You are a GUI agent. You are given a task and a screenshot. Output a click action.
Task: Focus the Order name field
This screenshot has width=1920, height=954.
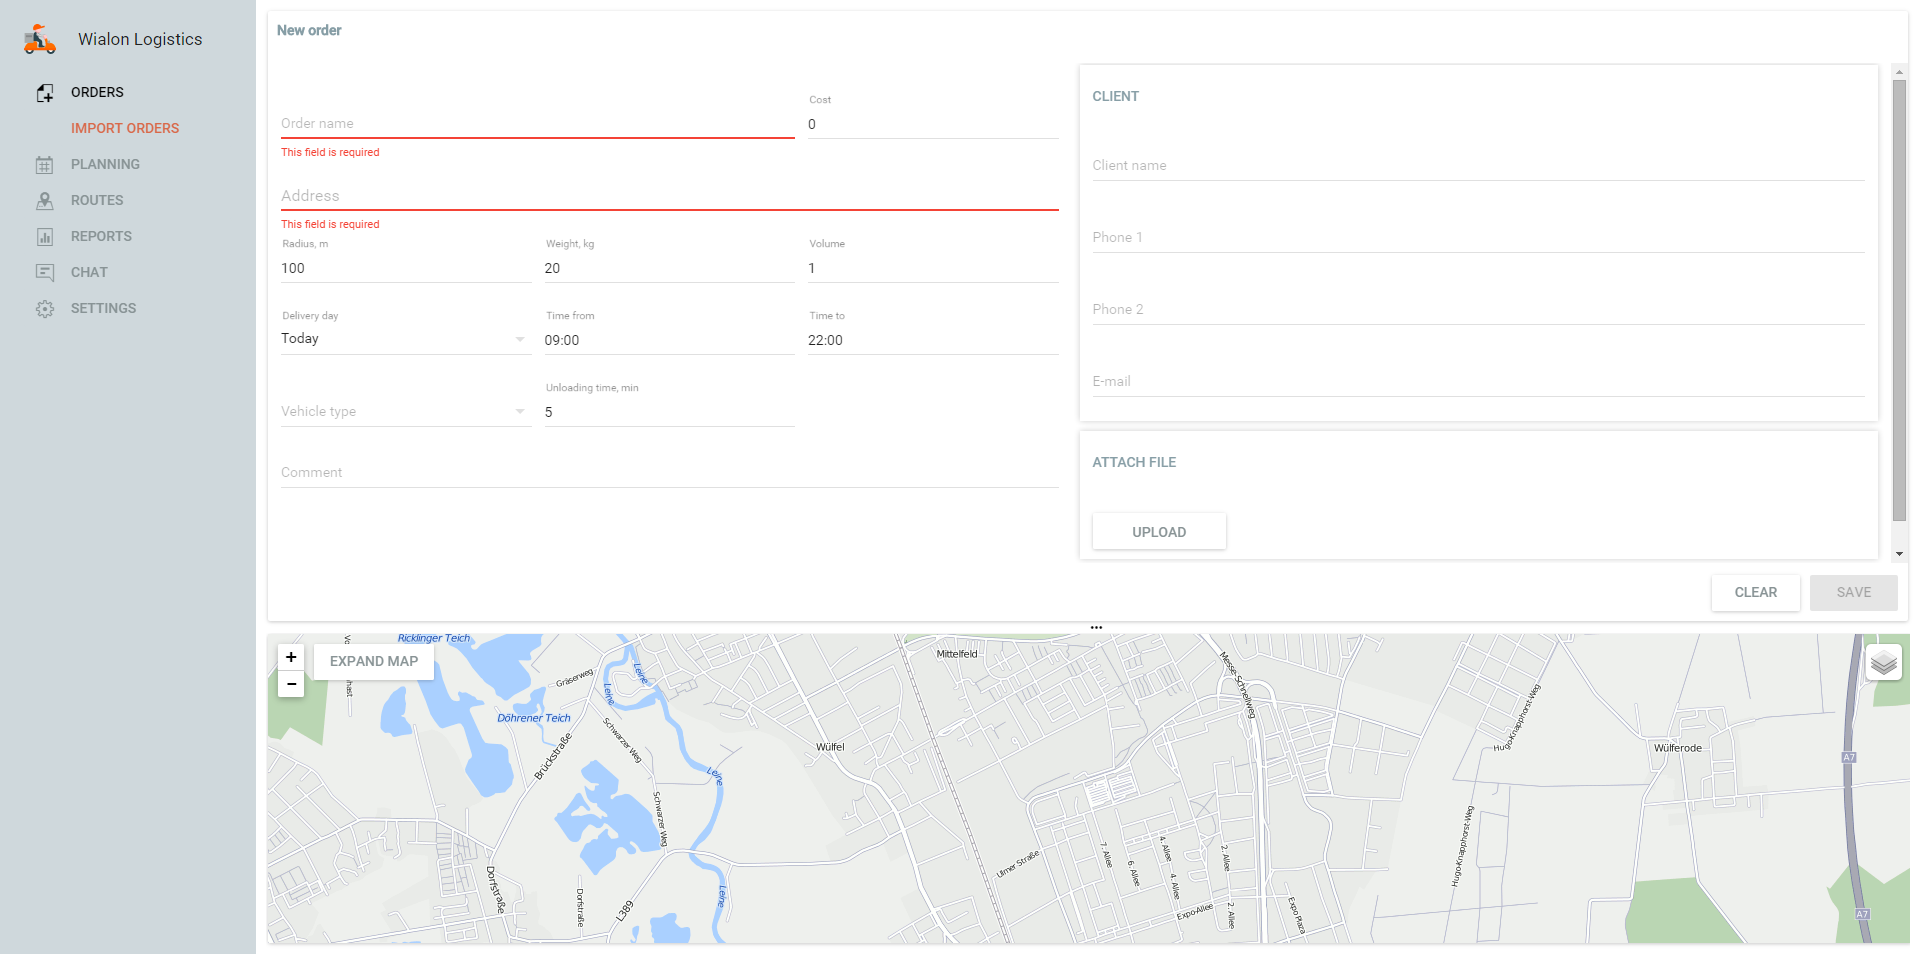tap(537, 124)
